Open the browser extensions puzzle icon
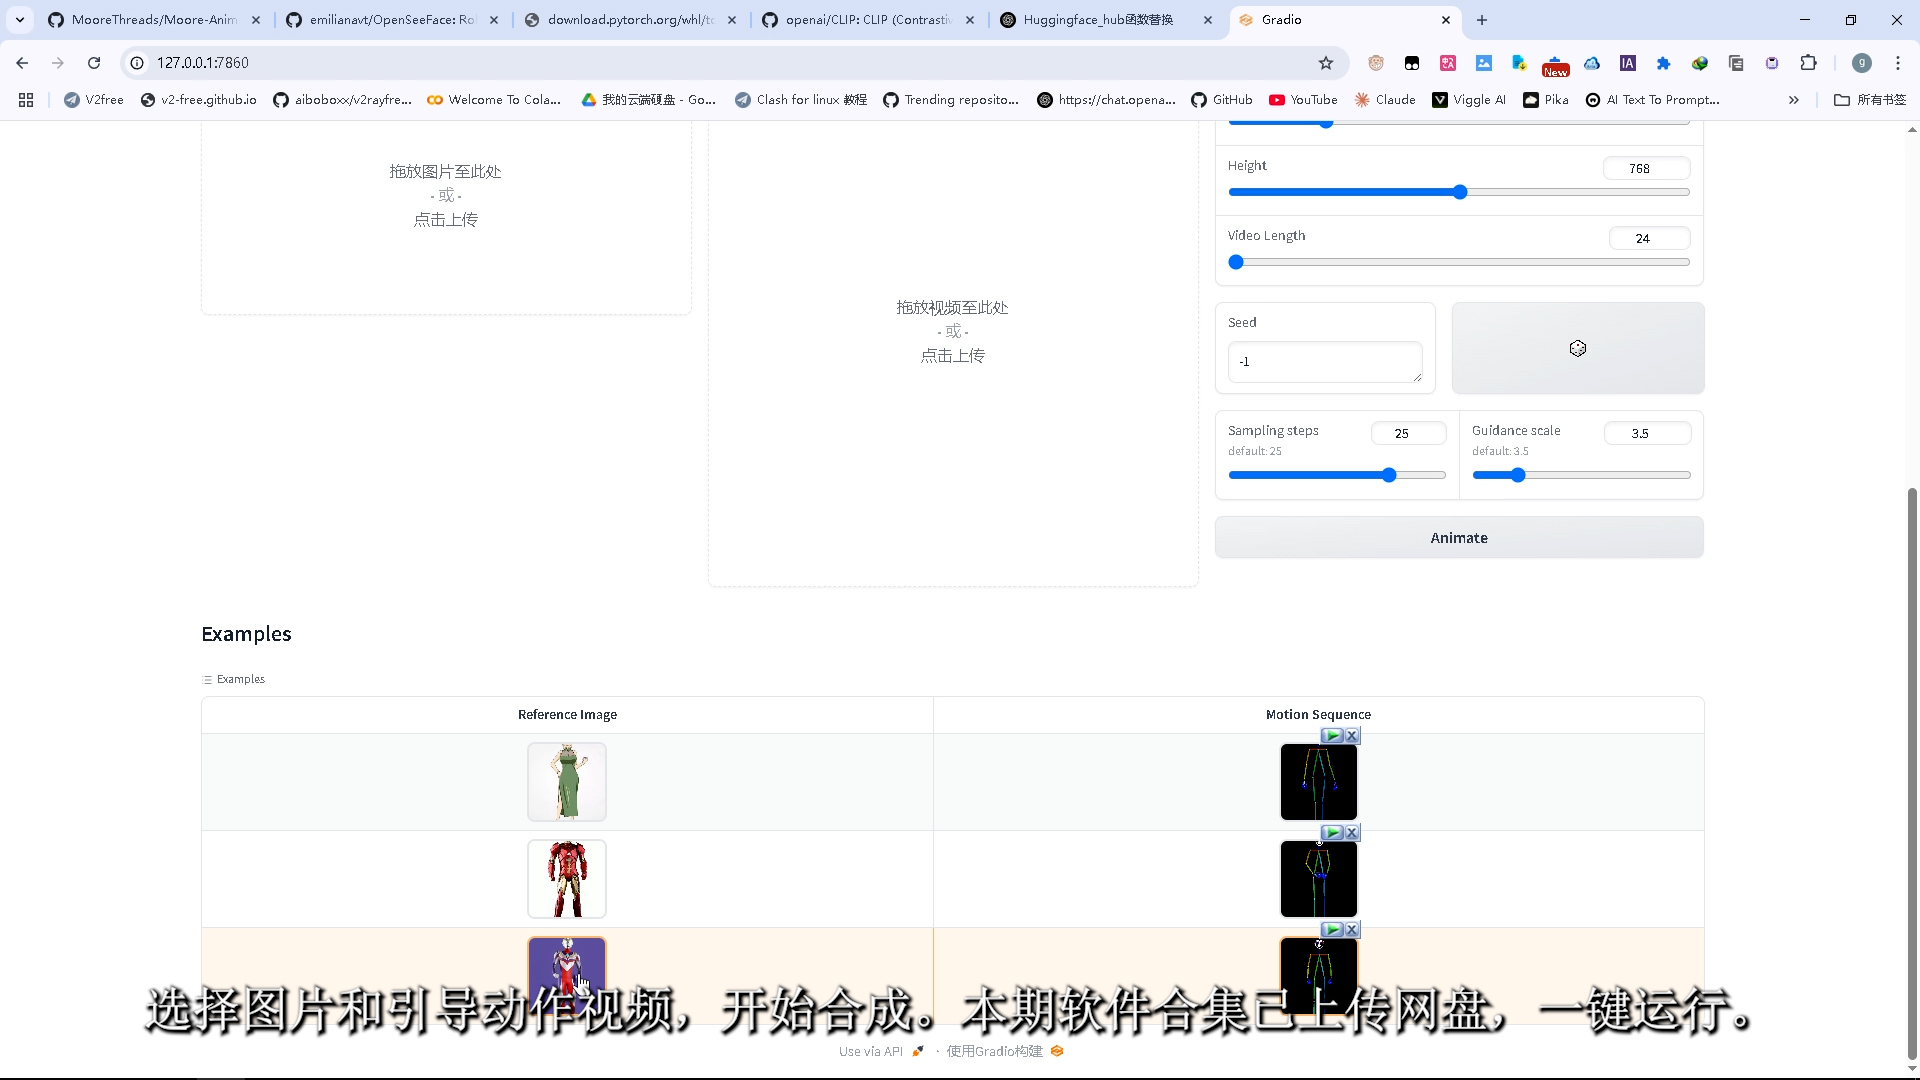This screenshot has width=1920, height=1080. tap(1808, 63)
